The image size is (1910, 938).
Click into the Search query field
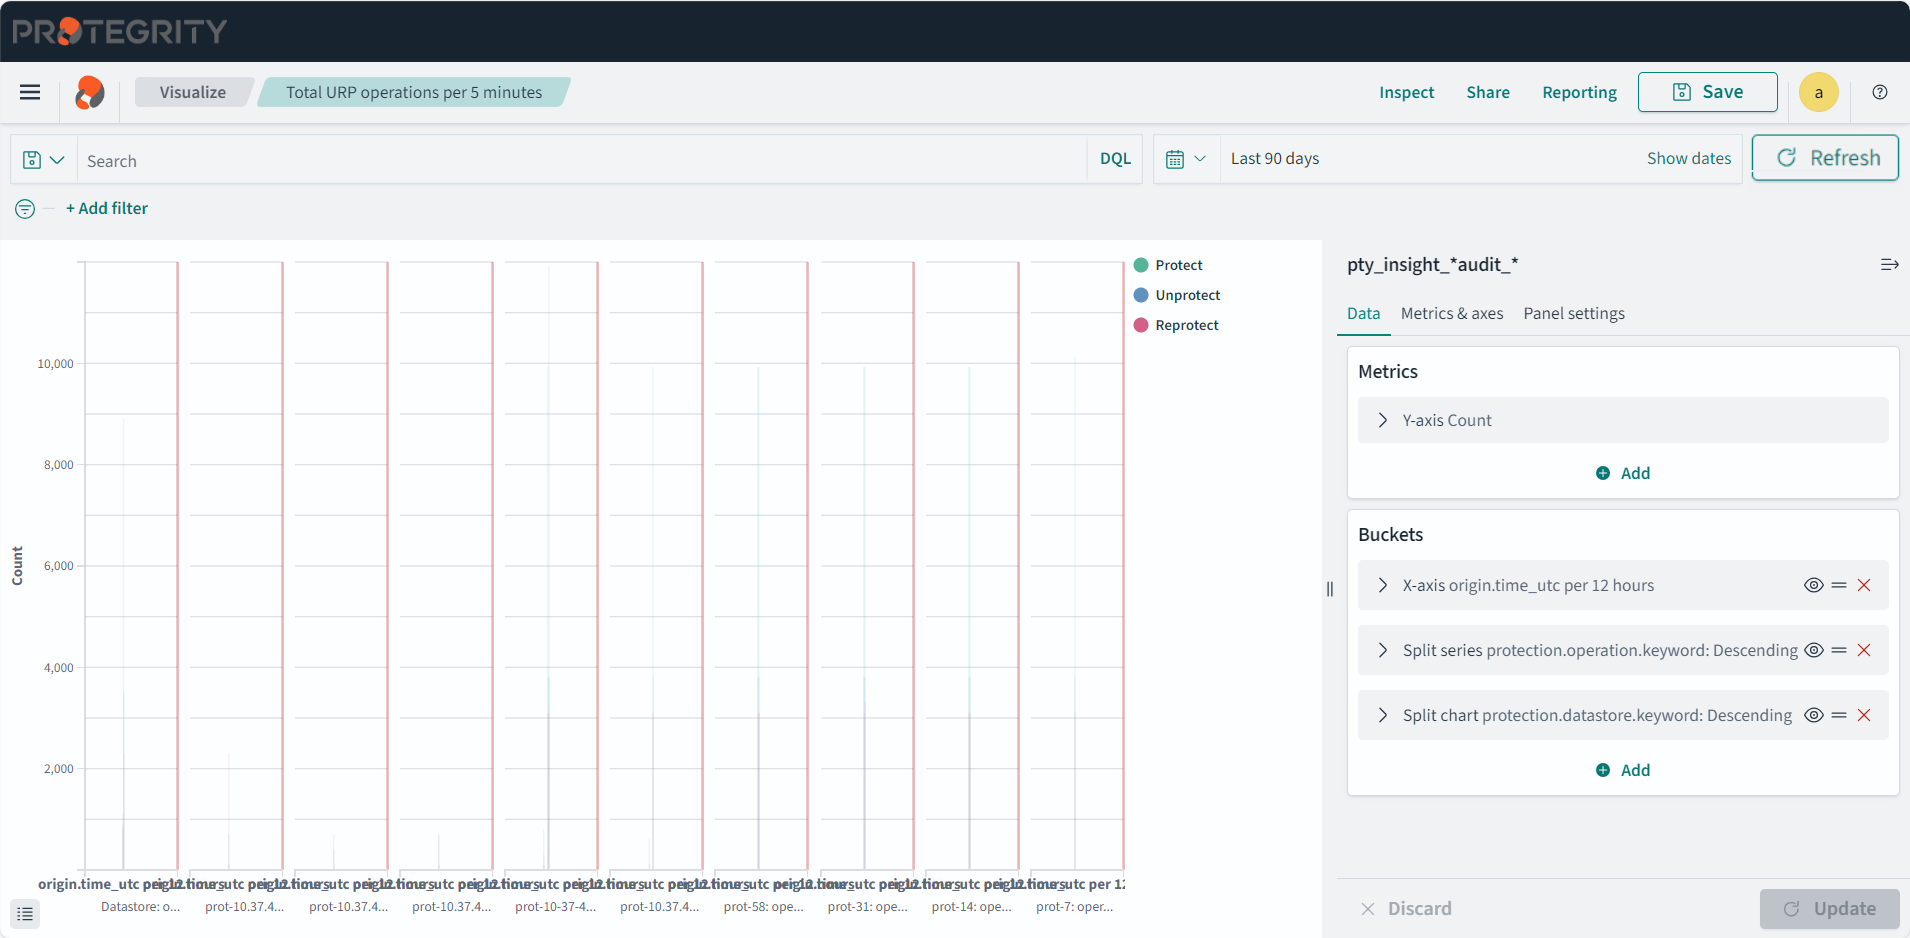[580, 160]
